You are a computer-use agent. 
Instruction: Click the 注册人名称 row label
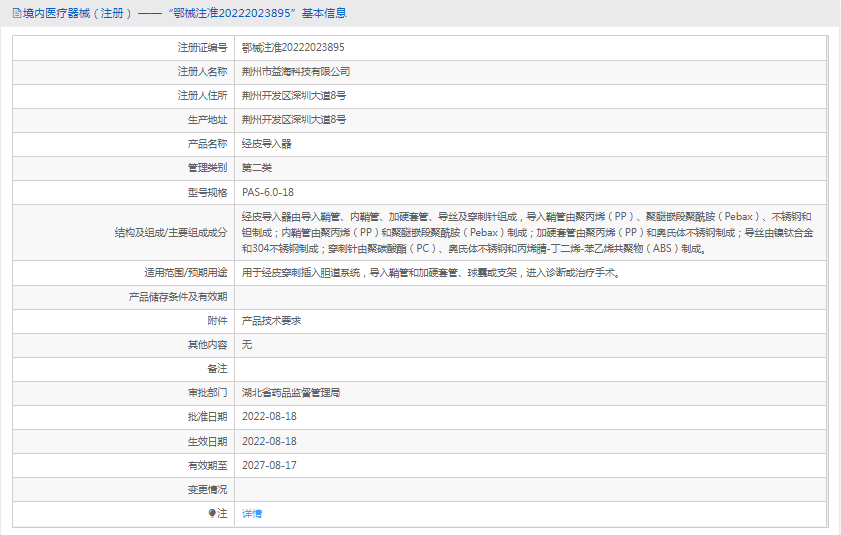pos(202,71)
